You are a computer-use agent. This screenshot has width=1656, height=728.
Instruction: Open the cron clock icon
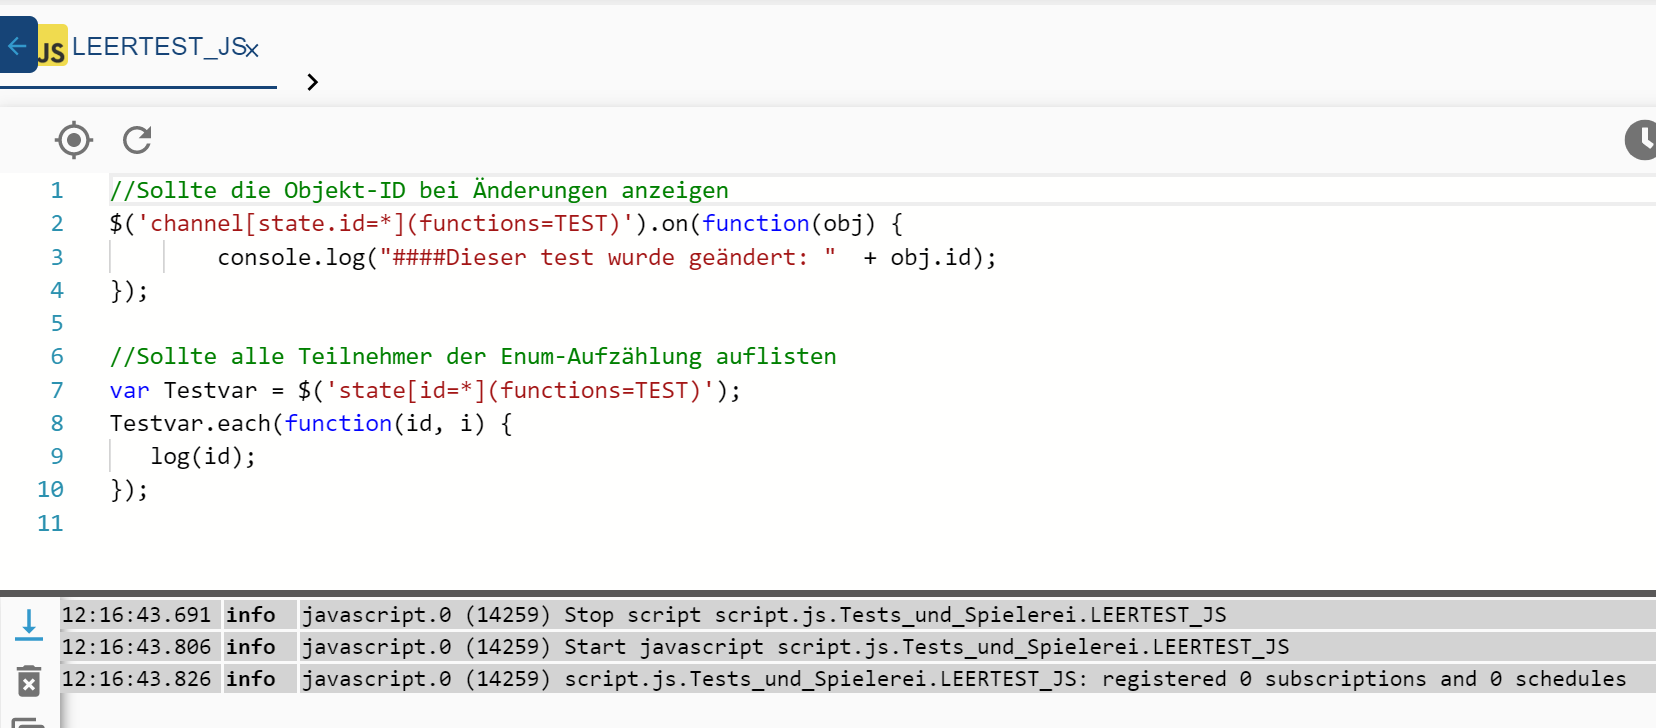[1641, 140]
